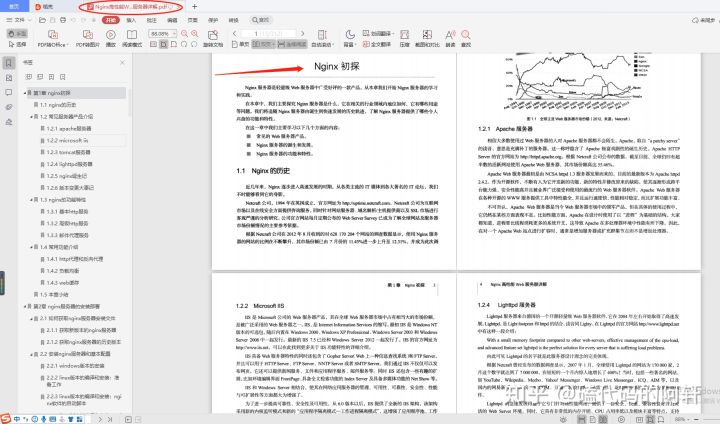Click the save icon in quick toolbar
The image size is (720, 424).
pyautogui.click(x=52, y=20)
